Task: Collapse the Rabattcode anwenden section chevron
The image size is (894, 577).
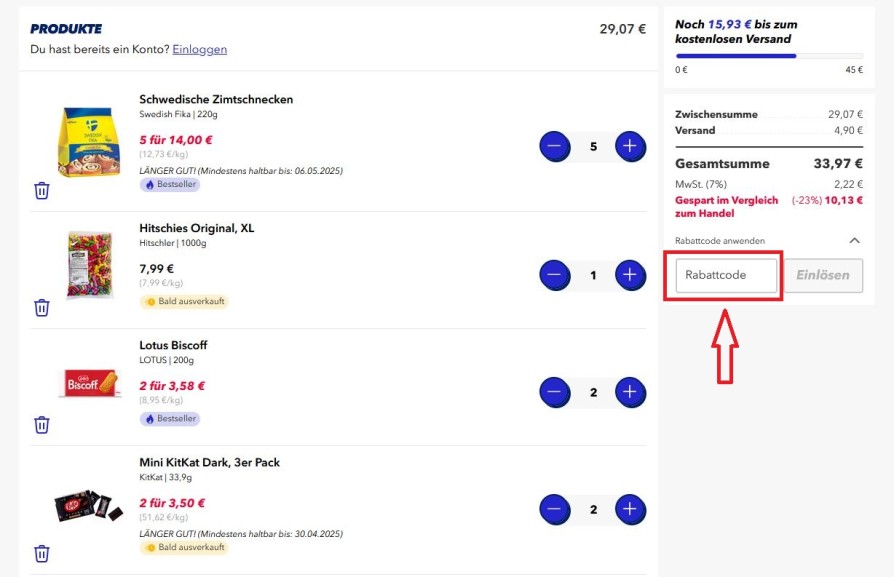Action: 854,241
